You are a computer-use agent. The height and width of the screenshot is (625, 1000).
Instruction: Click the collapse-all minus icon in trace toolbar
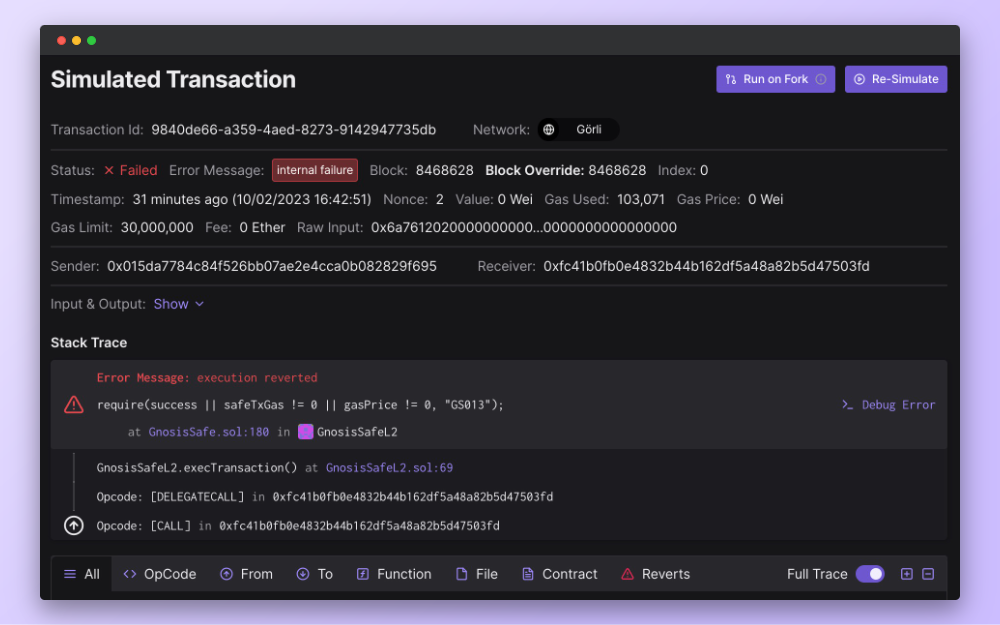[928, 574]
